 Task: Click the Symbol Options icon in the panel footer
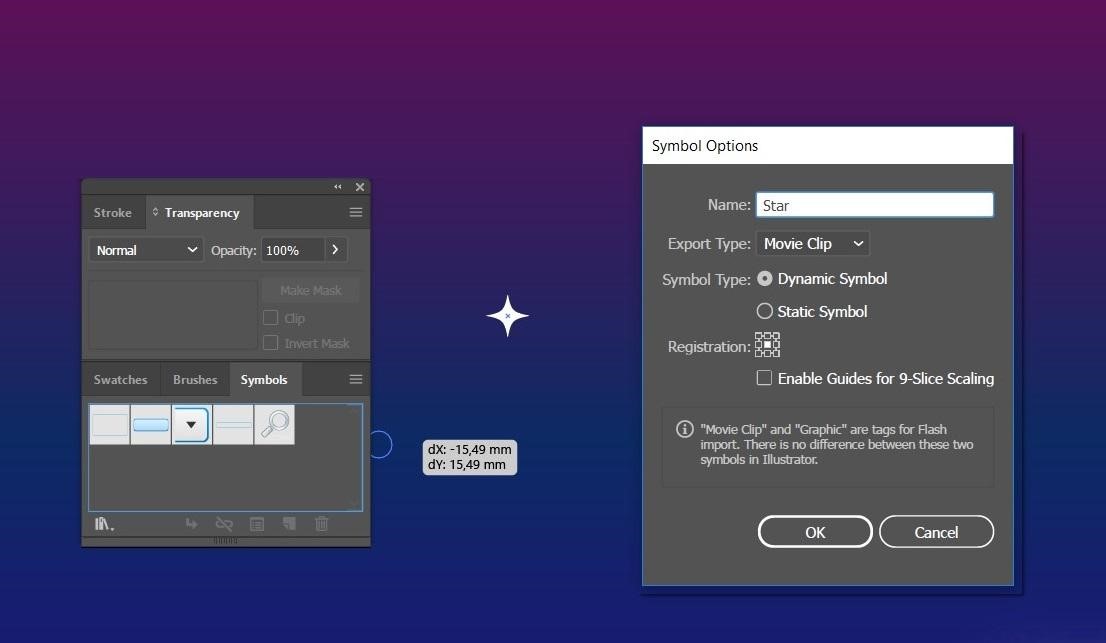257,524
